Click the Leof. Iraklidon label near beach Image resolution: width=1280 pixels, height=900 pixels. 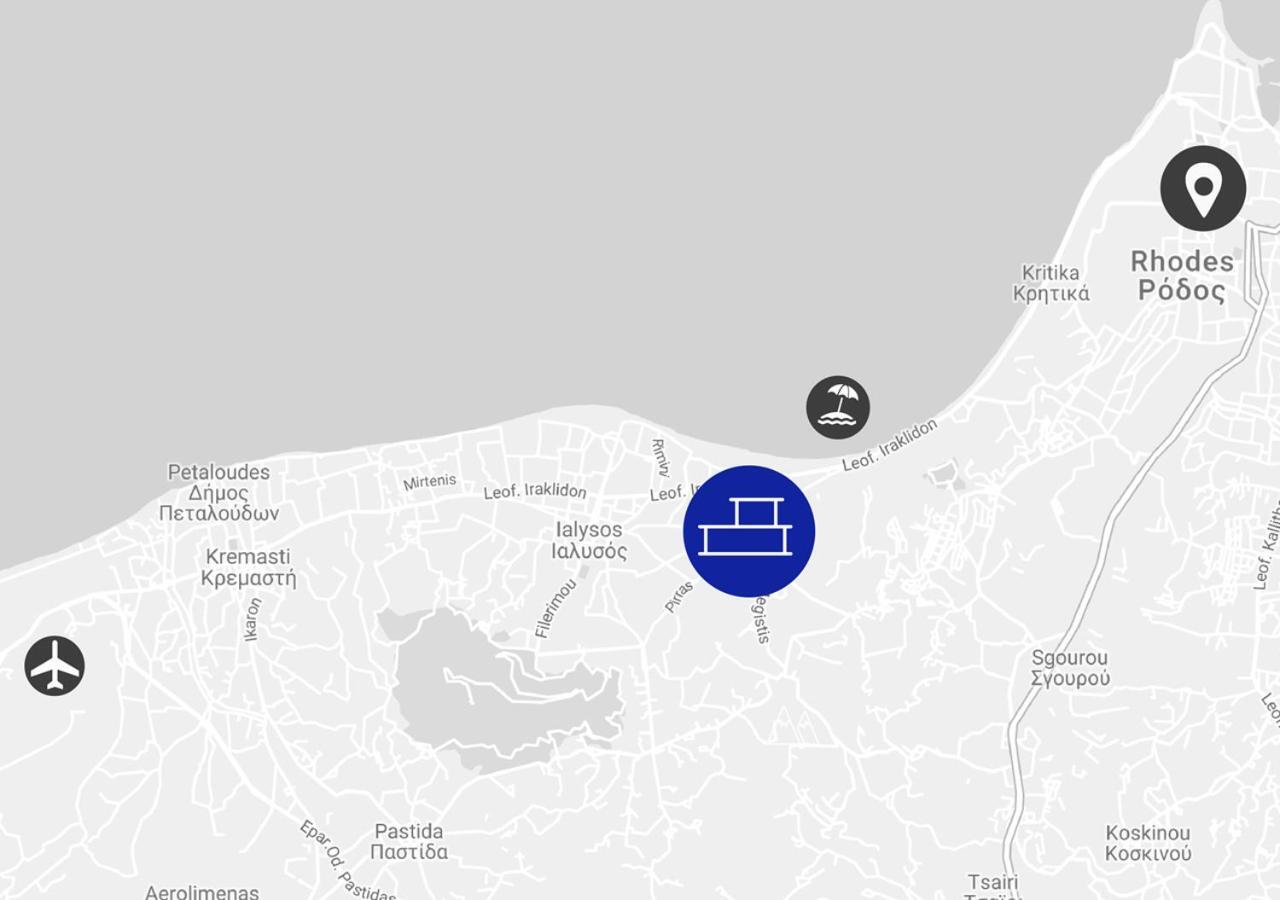890,445
